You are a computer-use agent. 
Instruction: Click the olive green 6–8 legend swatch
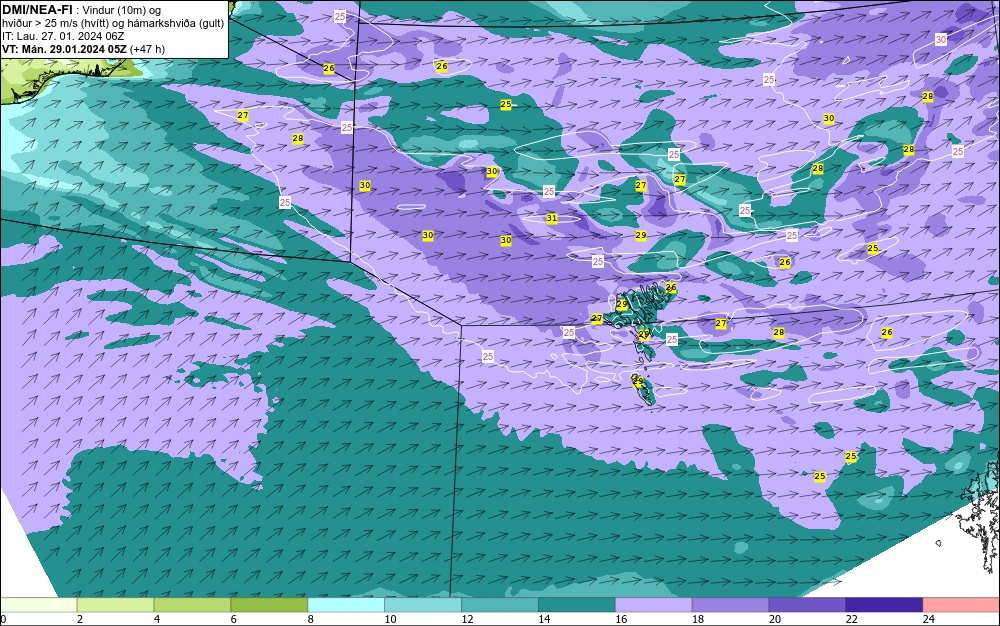click(x=269, y=605)
